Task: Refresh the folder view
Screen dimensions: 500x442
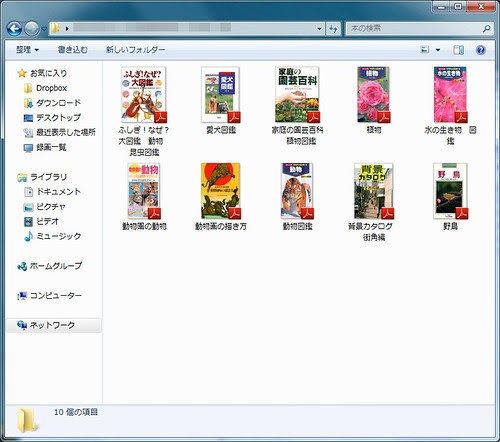Action: coord(333,29)
